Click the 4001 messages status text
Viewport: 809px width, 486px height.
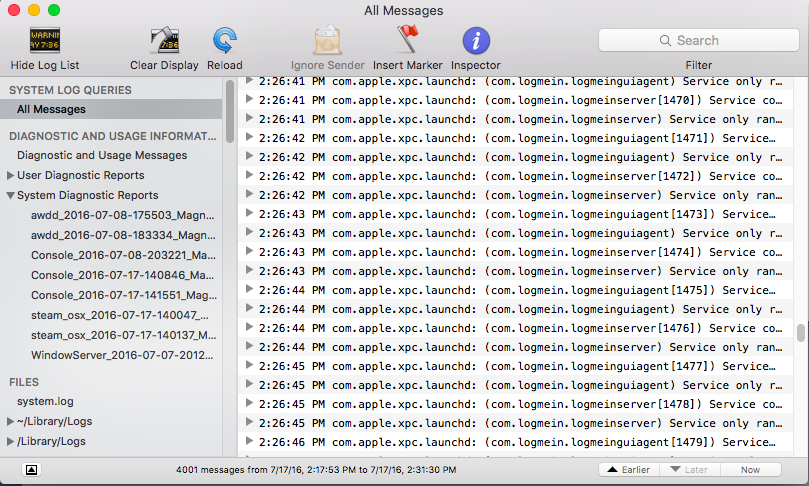tap(316, 470)
